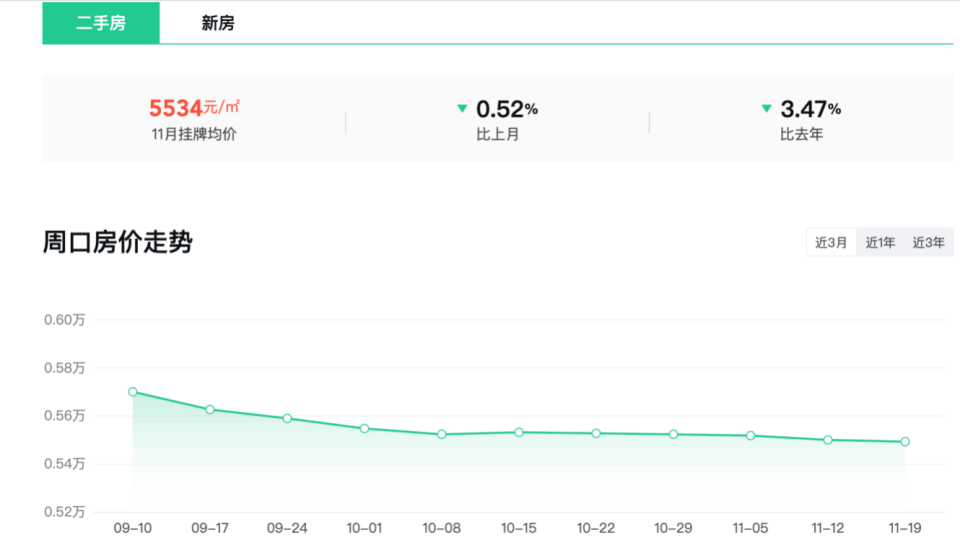Click the 5534元/㎡ average listing price
960x556 pixels.
click(194, 108)
